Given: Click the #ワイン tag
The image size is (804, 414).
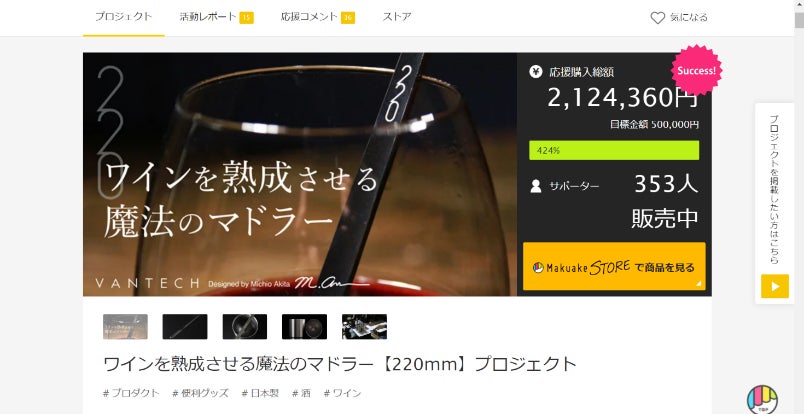Looking at the screenshot, I should pos(342,393).
